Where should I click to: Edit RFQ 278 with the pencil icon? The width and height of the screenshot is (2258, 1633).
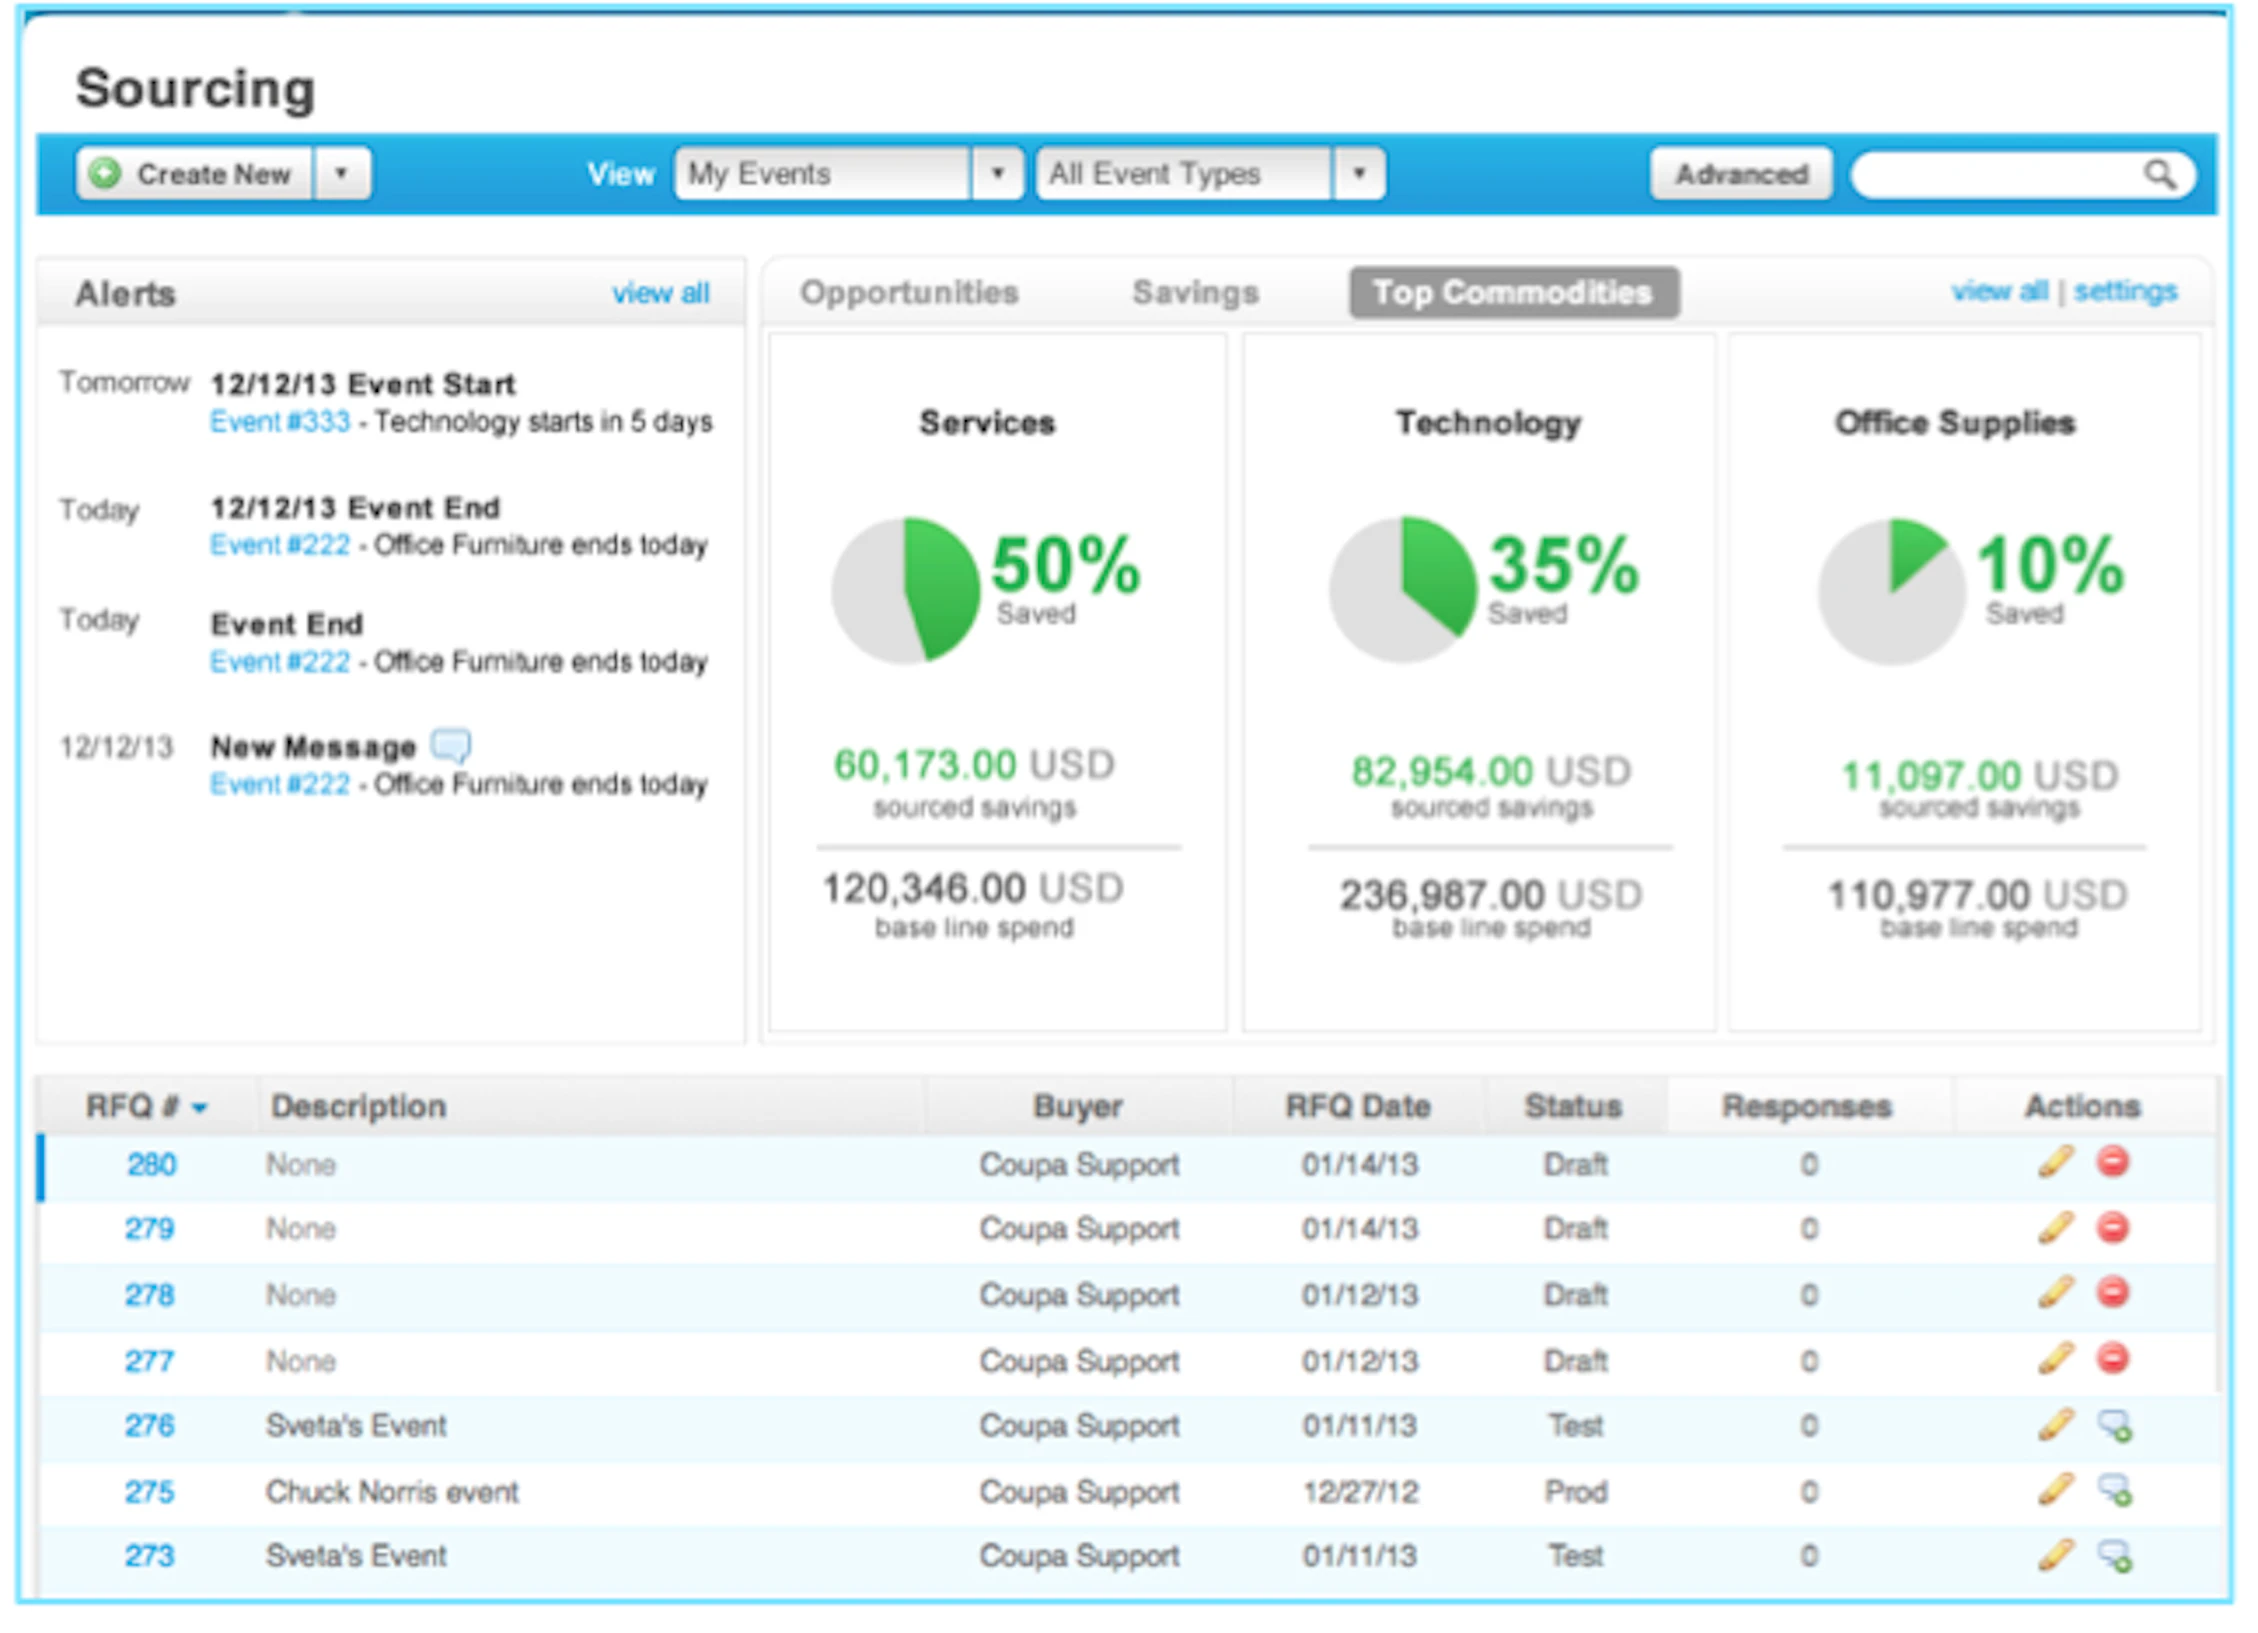tap(2055, 1294)
